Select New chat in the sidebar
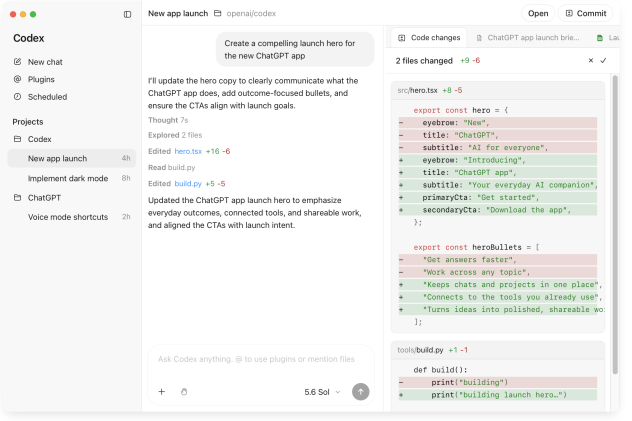Screen dimensions: 632x421 point(72,62)
